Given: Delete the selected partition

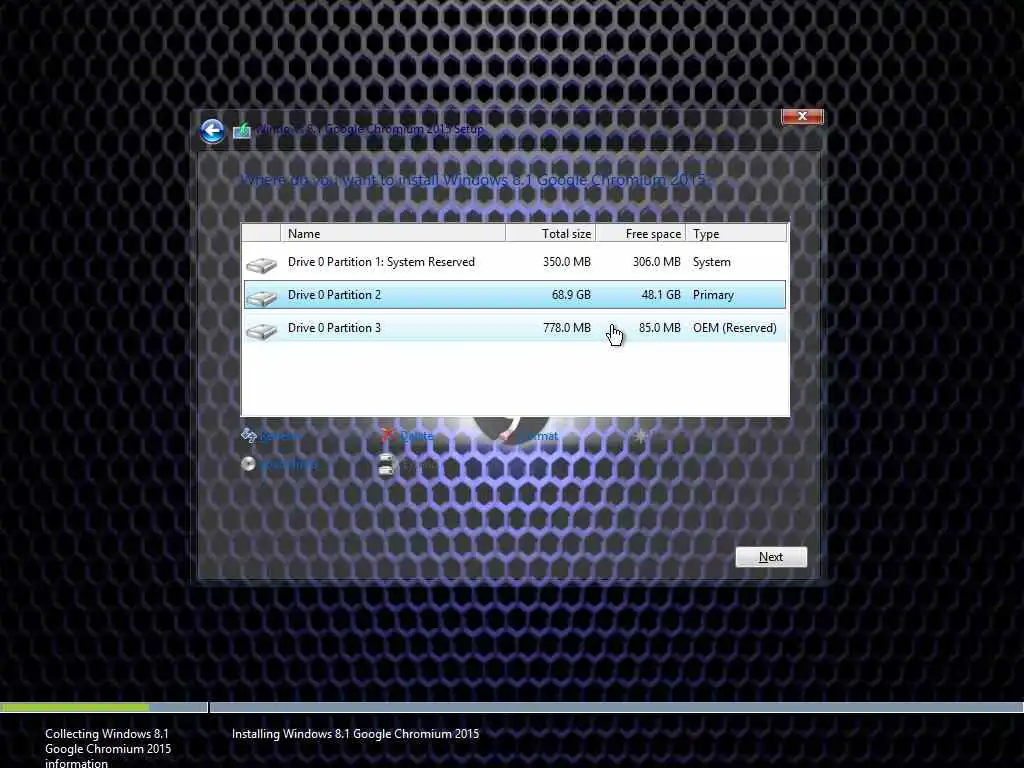Looking at the screenshot, I should [408, 436].
